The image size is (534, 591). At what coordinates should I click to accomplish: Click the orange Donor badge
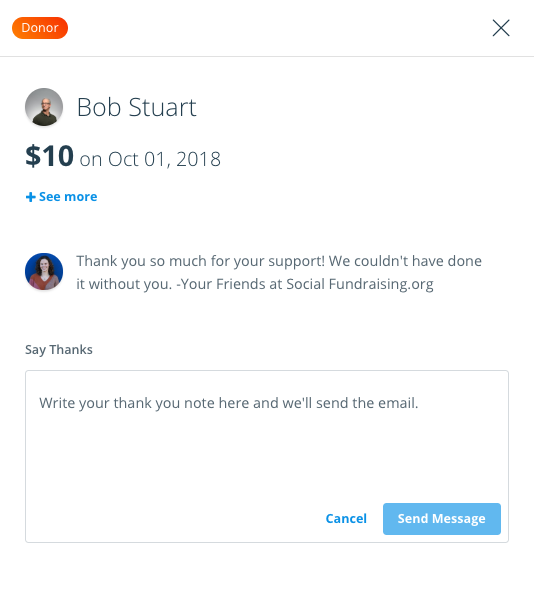(x=40, y=28)
